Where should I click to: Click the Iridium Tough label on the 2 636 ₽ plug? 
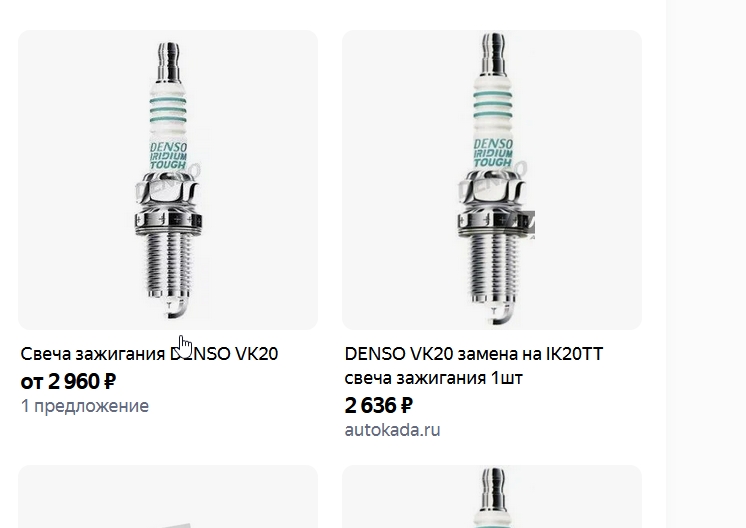(x=493, y=153)
